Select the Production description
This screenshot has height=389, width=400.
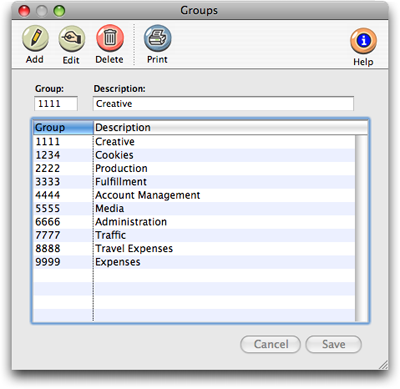pos(121,168)
